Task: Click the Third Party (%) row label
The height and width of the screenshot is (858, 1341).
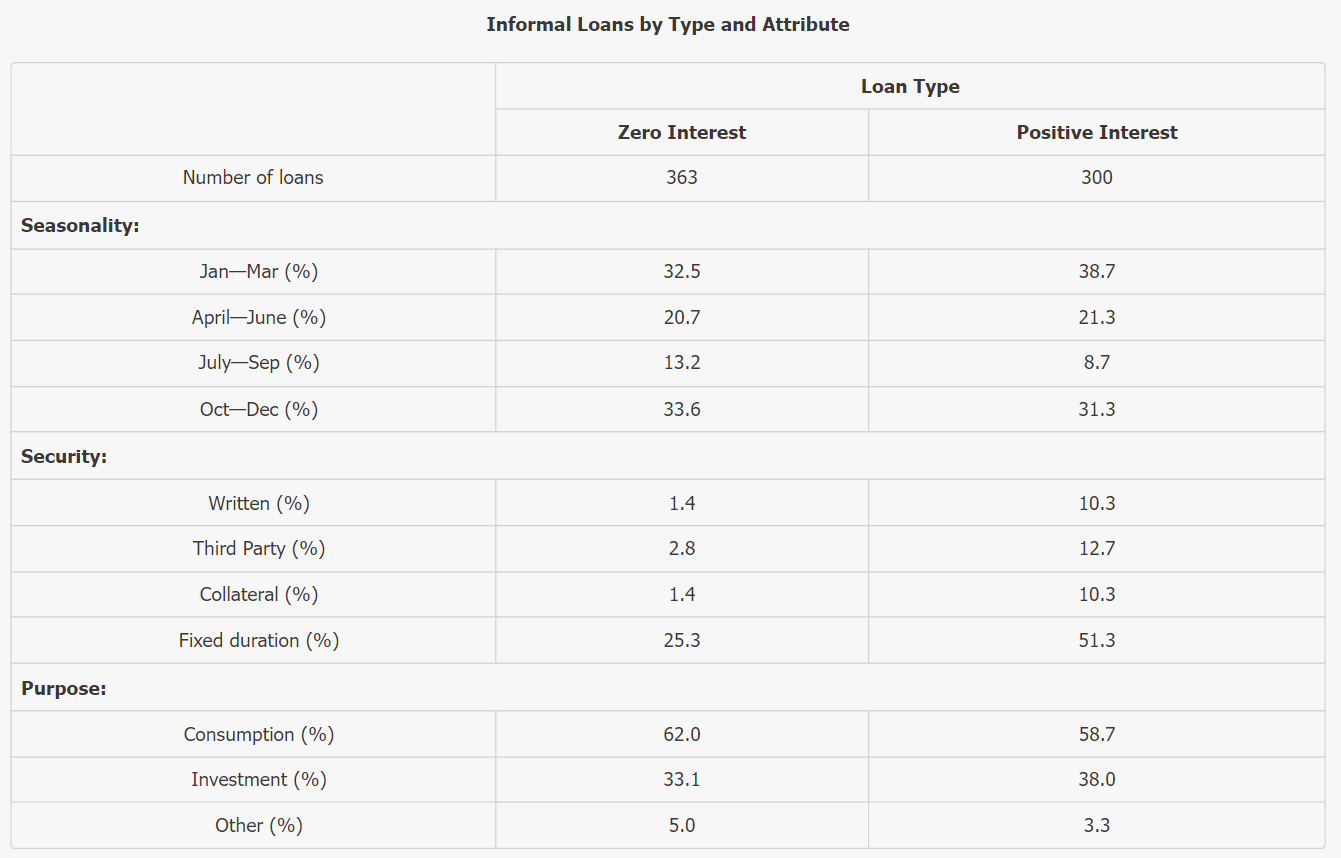Action: (259, 548)
